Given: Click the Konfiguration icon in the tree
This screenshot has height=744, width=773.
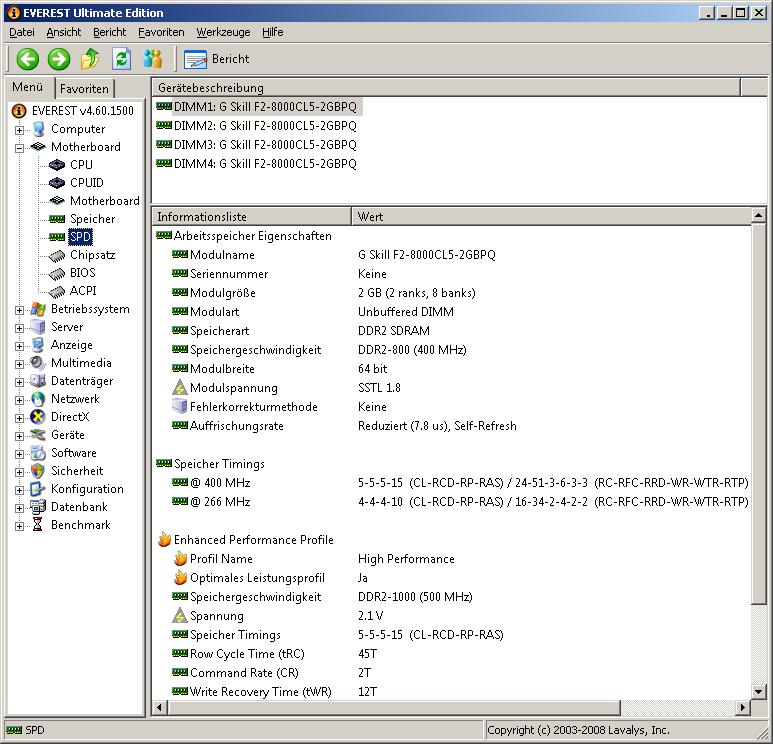Looking at the screenshot, I should click(x=38, y=489).
